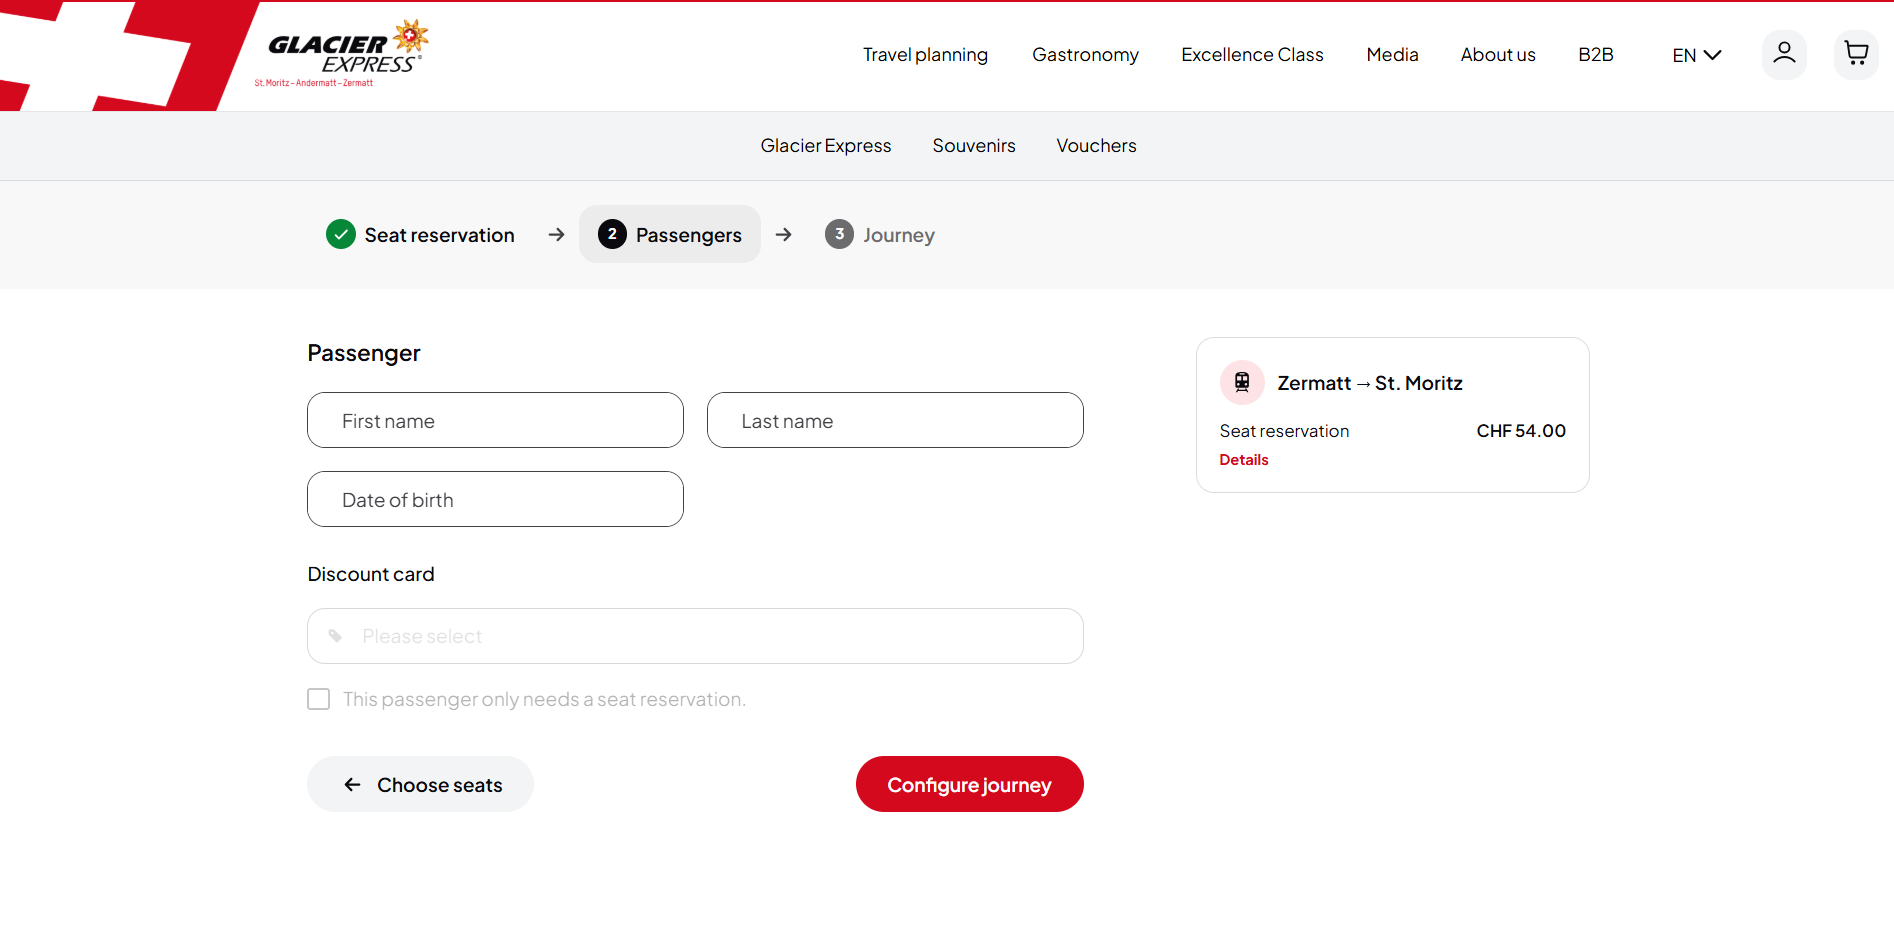Click the green checkmark next to Seat reservation

point(341,234)
